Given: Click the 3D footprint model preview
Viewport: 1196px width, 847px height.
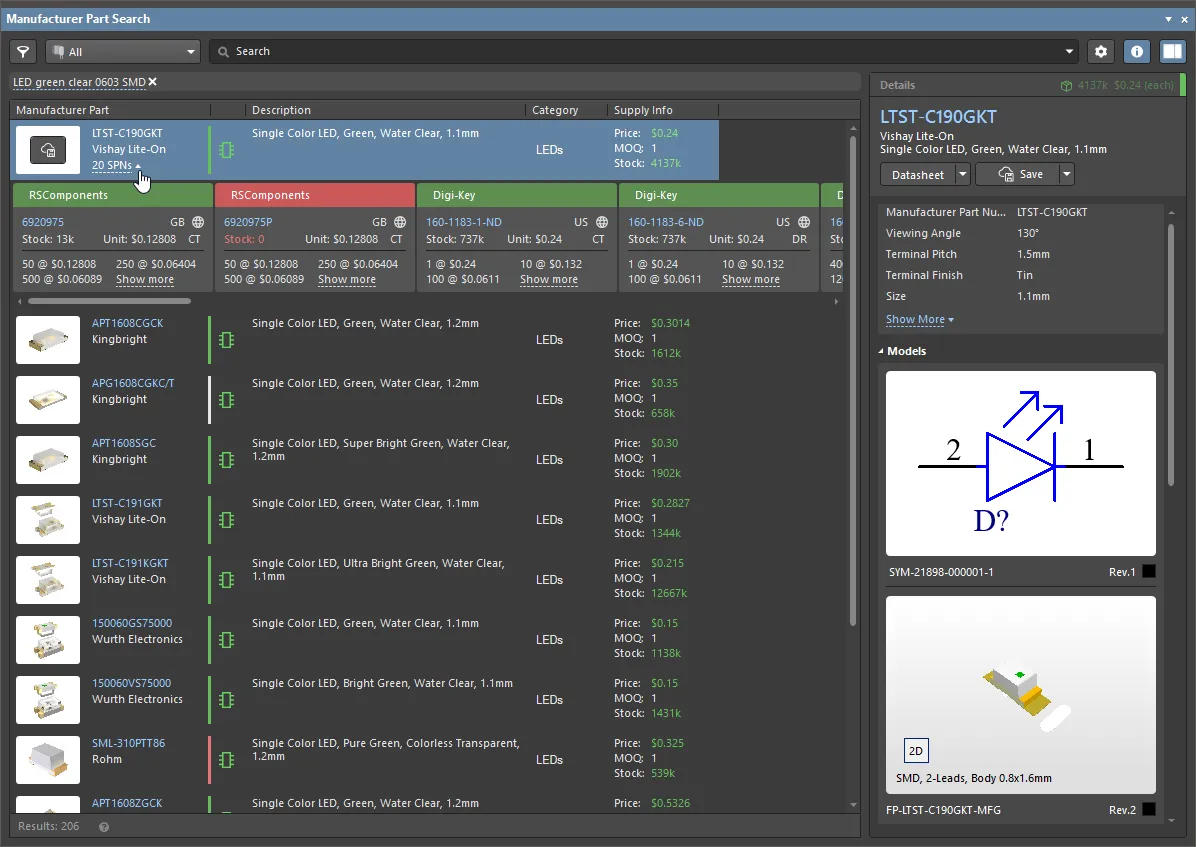Looking at the screenshot, I should pyautogui.click(x=1021, y=695).
